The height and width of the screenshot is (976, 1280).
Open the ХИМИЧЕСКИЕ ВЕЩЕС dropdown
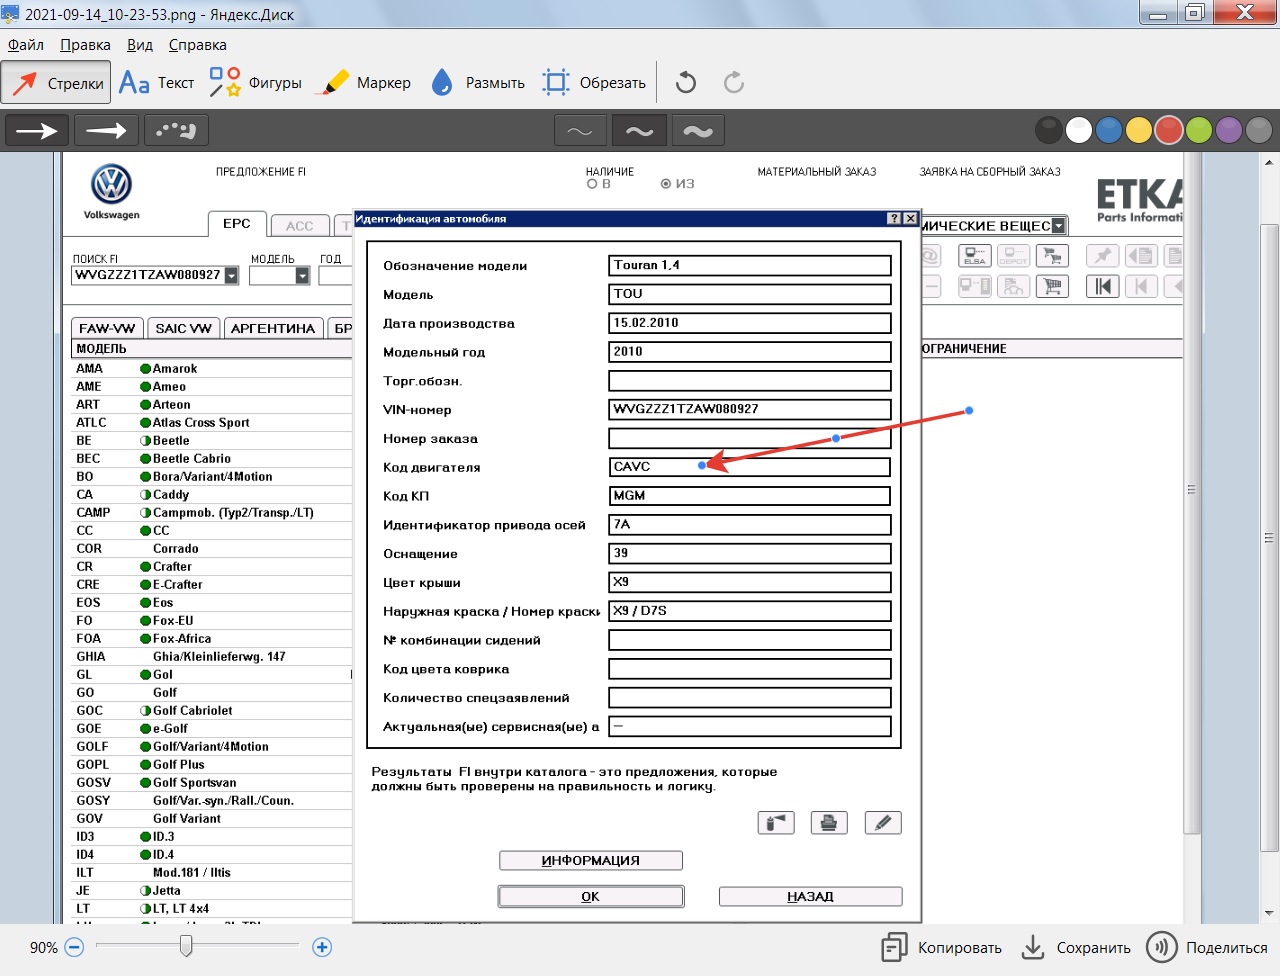pos(1059,226)
